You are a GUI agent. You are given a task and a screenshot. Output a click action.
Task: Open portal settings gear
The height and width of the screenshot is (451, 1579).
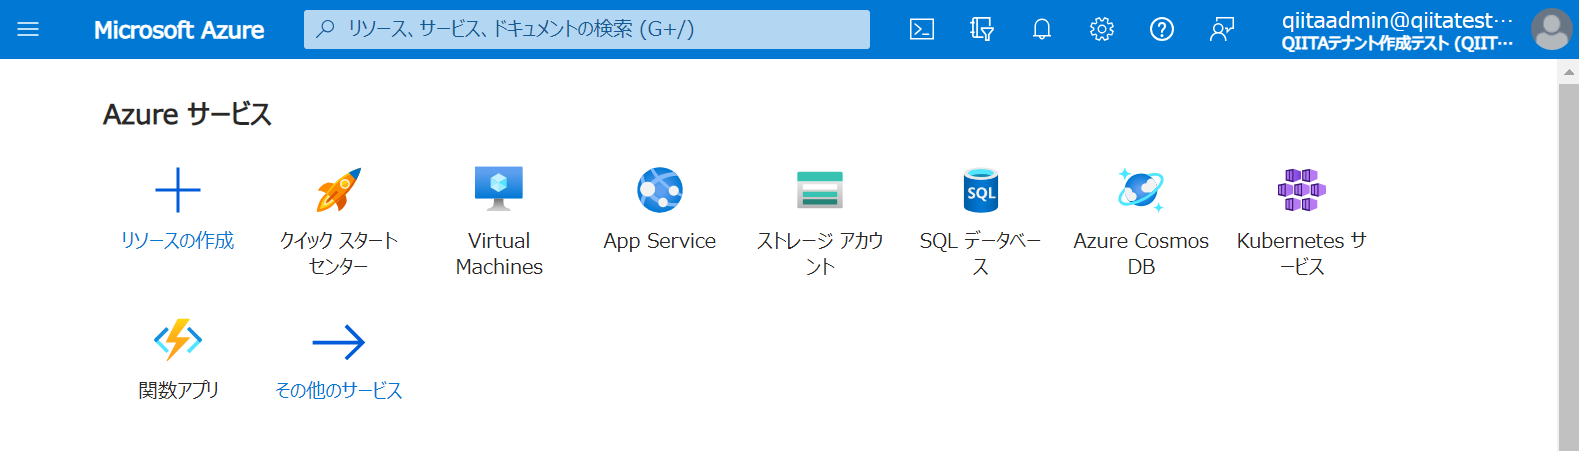pyautogui.click(x=1102, y=29)
